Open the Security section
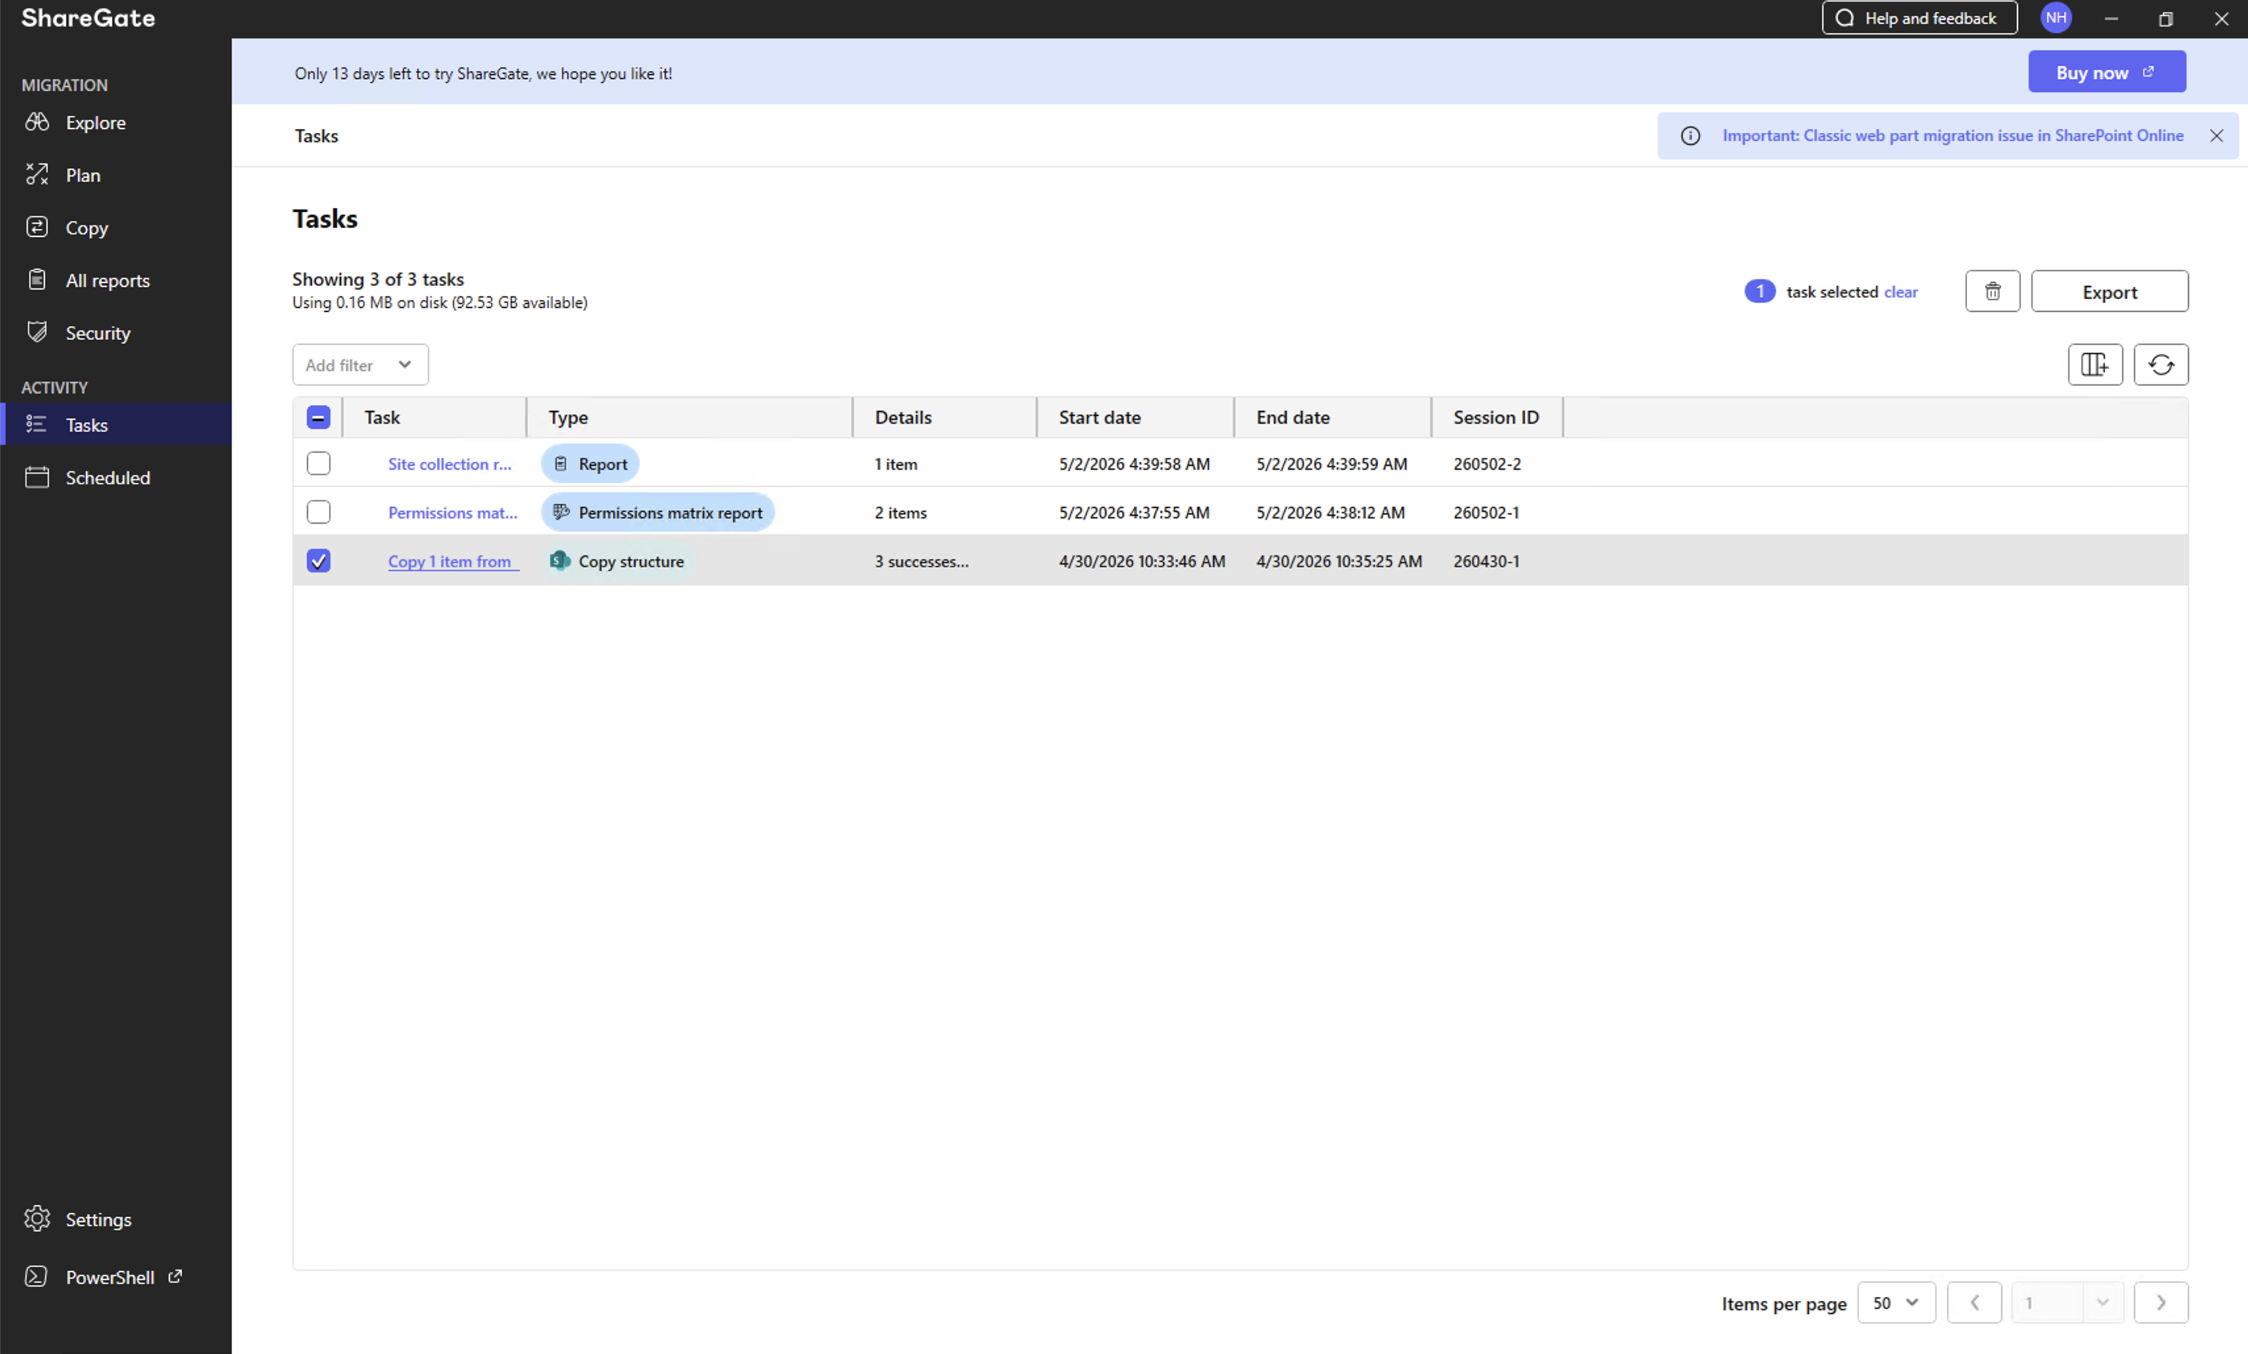This screenshot has width=2248, height=1354. 116,333
